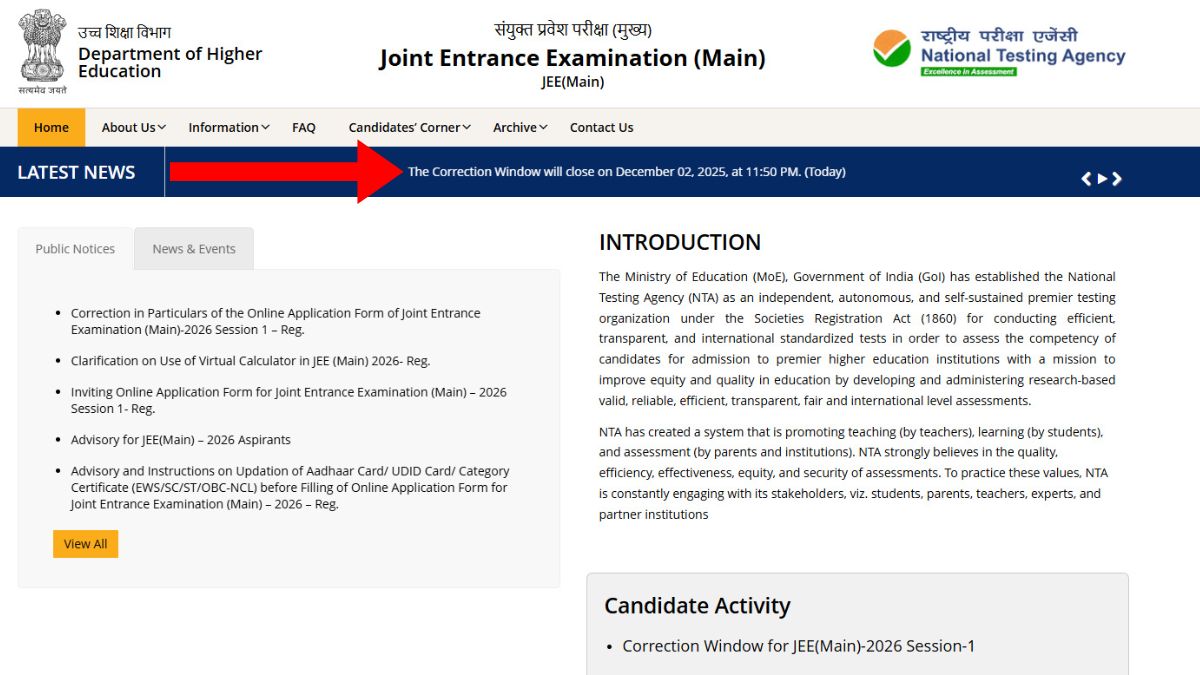
Task: Select the Public Notices tab
Action: [75, 248]
